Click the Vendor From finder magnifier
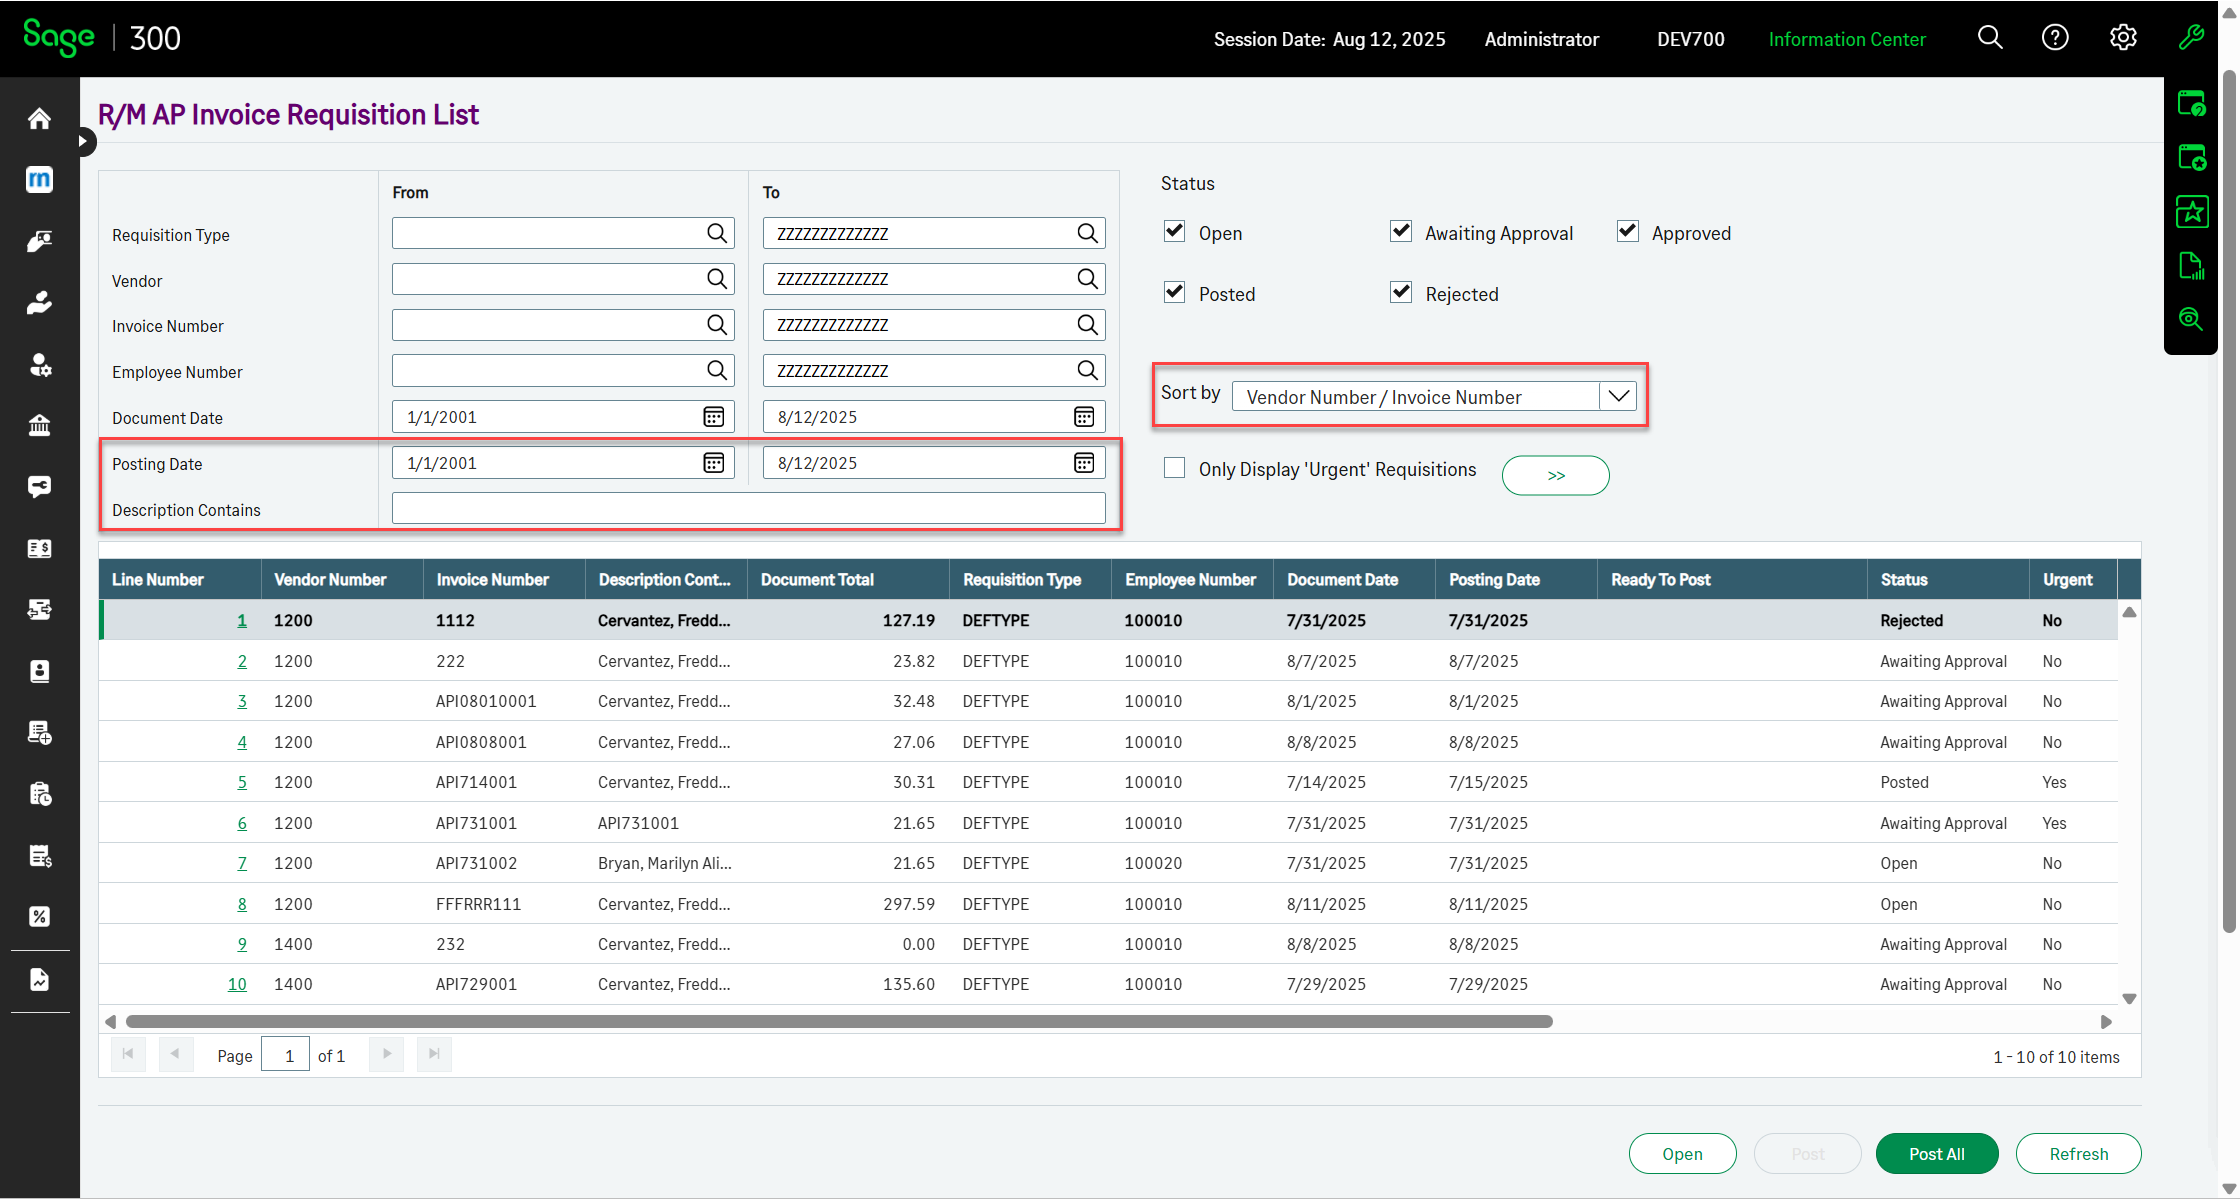2240x1199 pixels. pos(717,279)
